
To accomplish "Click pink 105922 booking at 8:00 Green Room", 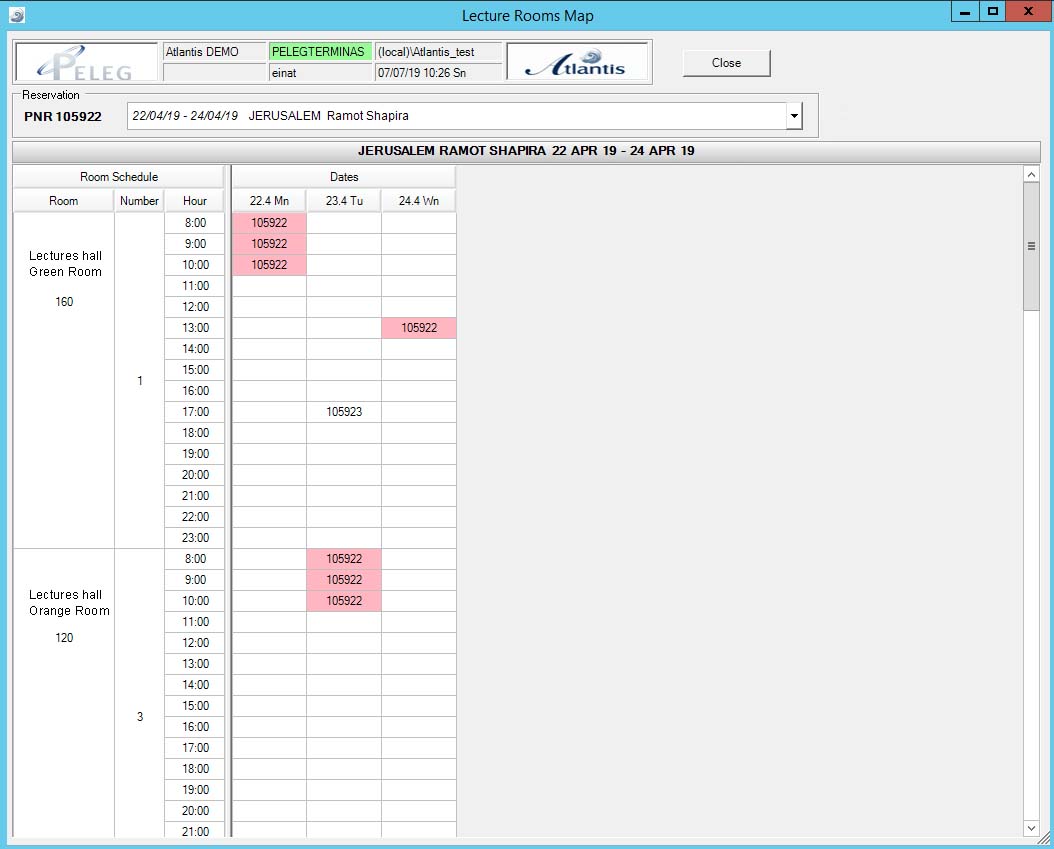I will (x=269, y=223).
